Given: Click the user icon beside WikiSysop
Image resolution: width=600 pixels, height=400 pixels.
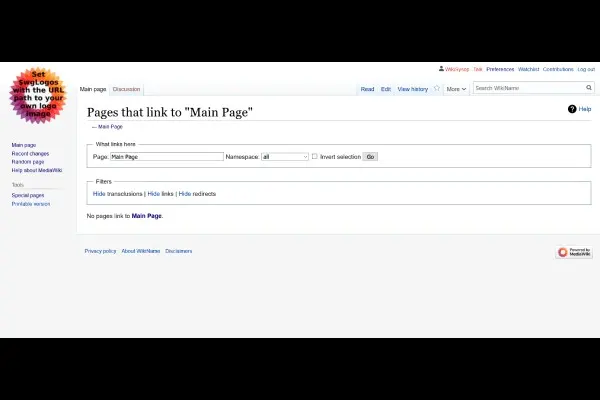Looking at the screenshot, I should pyautogui.click(x=441, y=69).
